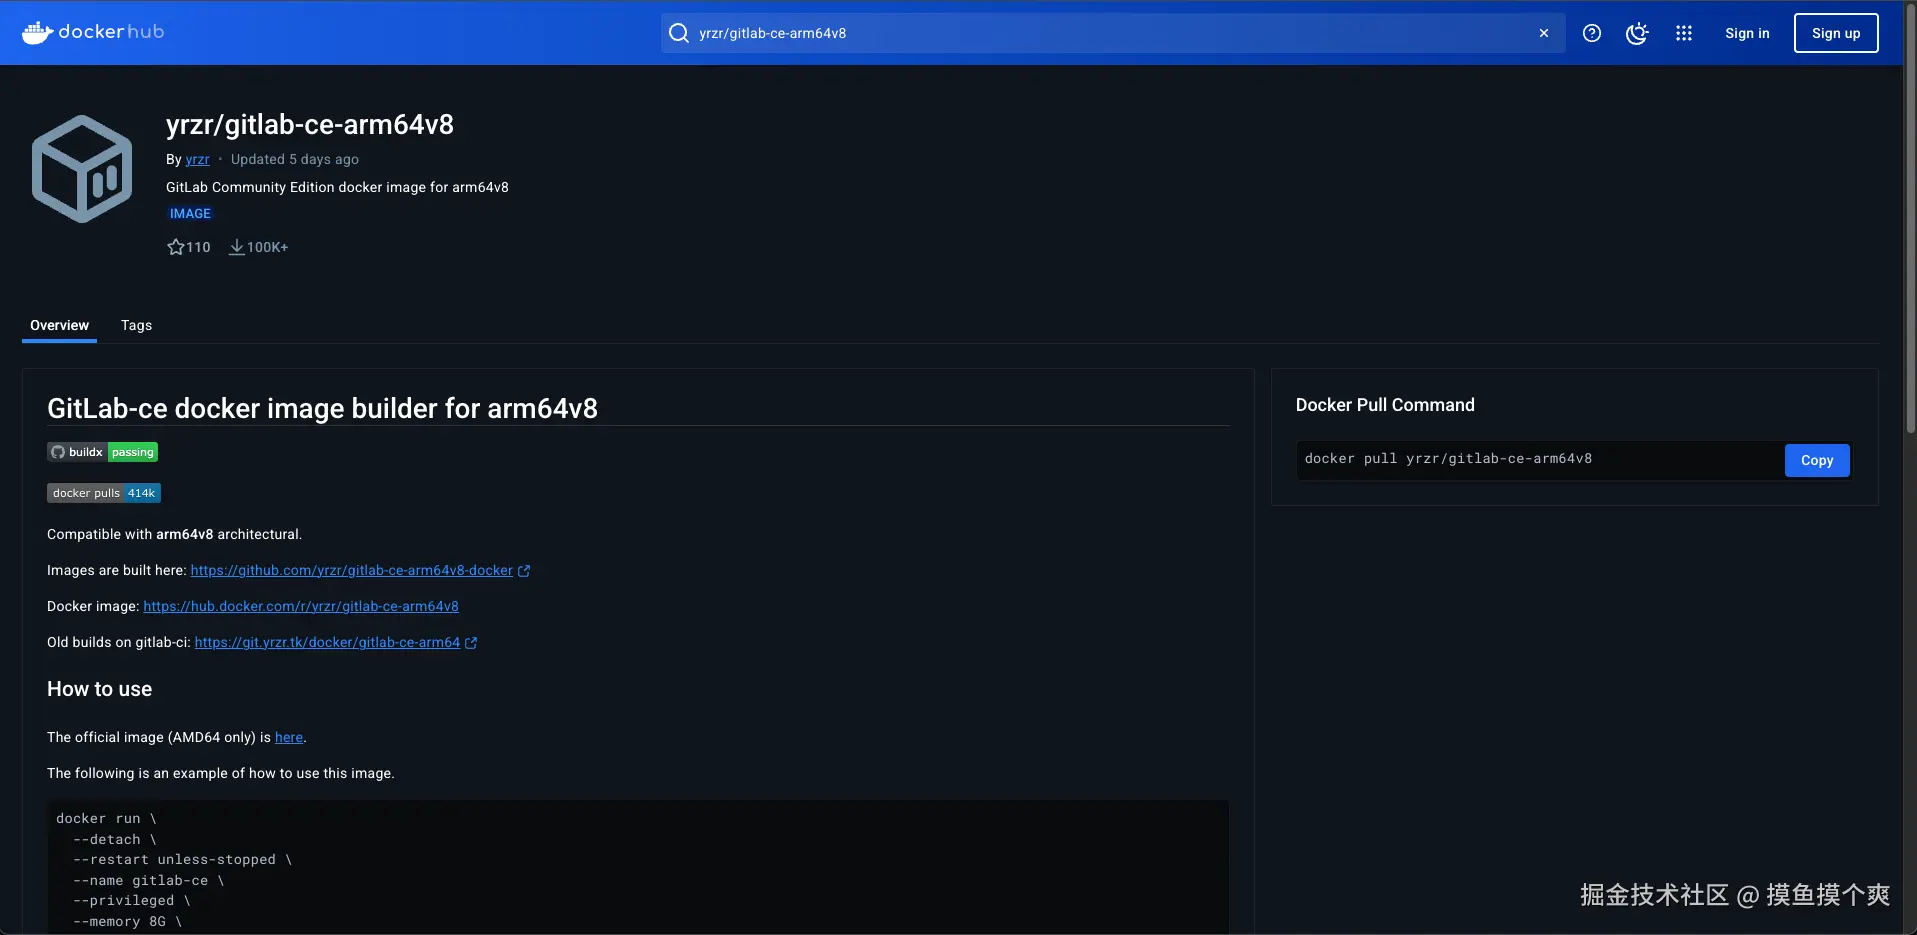Click the '--name gitlab-ce' code line
Image resolution: width=1917 pixels, height=935 pixels.
pos(148,881)
